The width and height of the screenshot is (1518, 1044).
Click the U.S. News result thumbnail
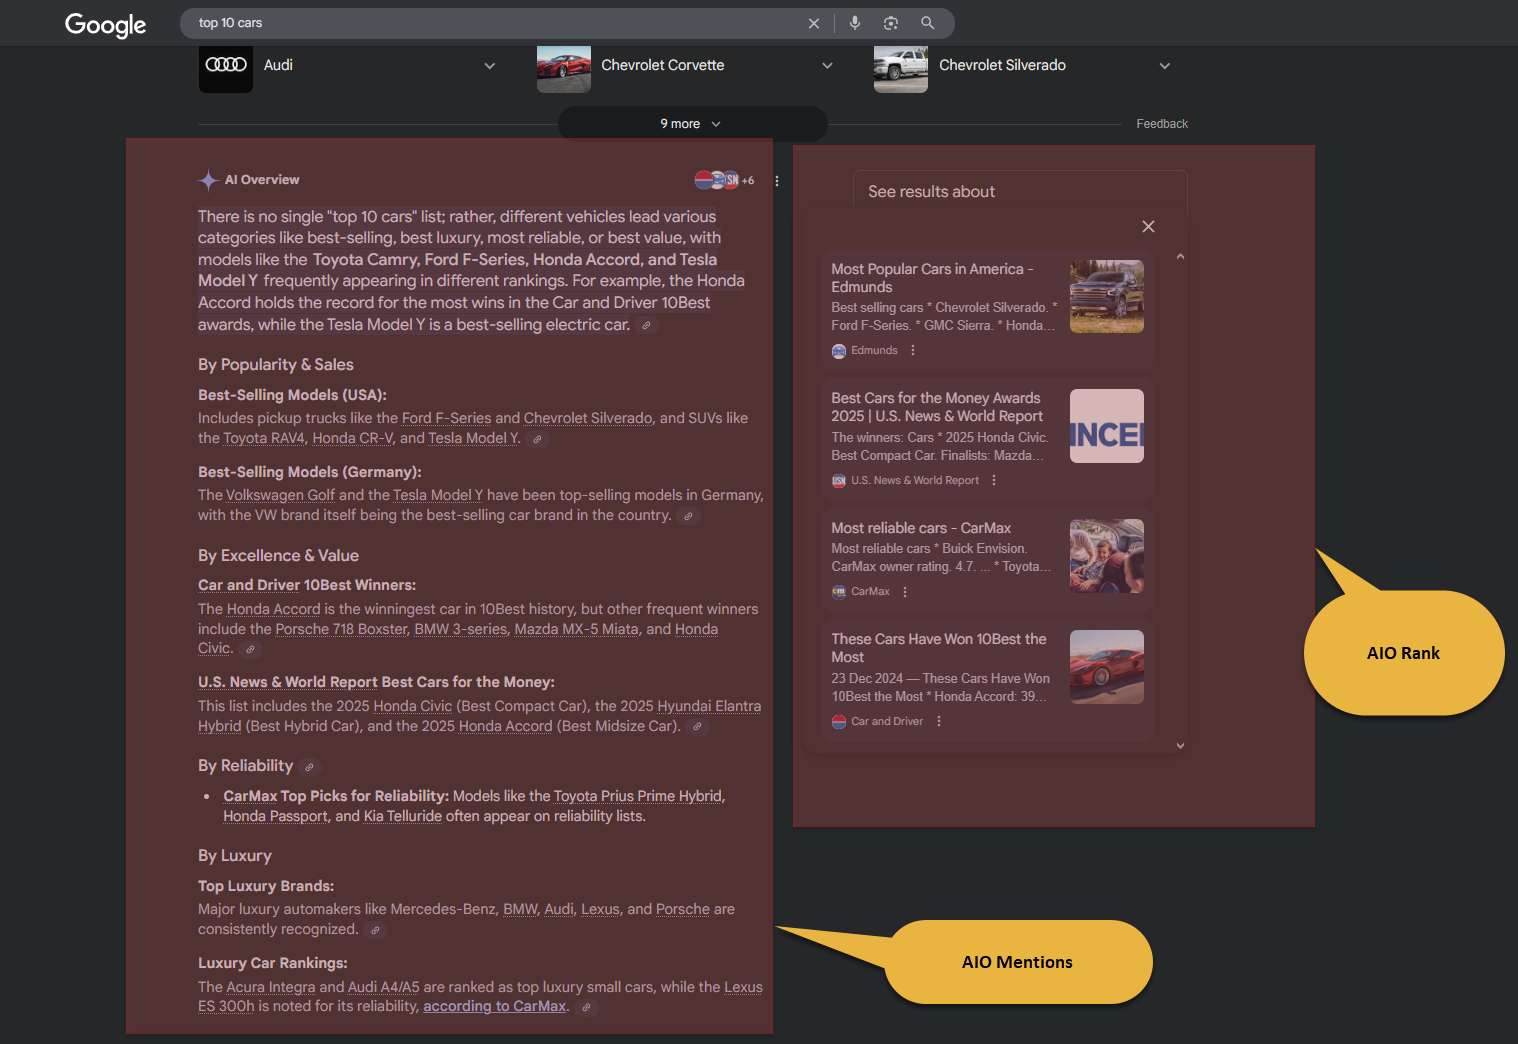[x=1106, y=426]
